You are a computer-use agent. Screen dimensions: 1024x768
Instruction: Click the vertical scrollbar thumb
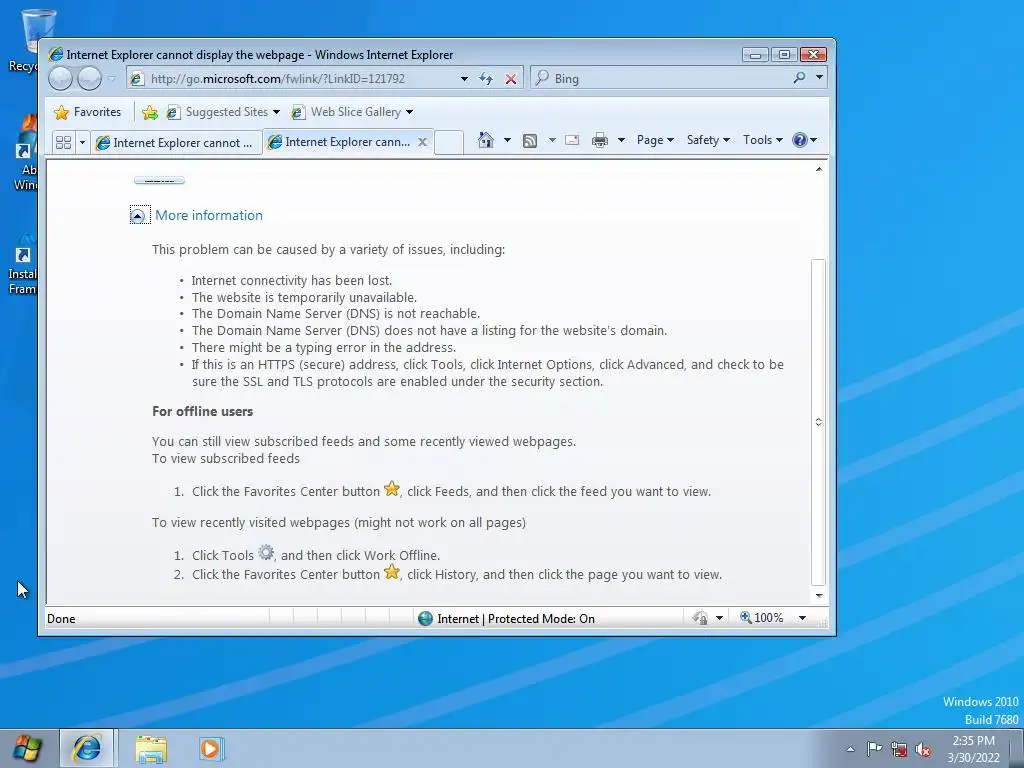coord(819,423)
